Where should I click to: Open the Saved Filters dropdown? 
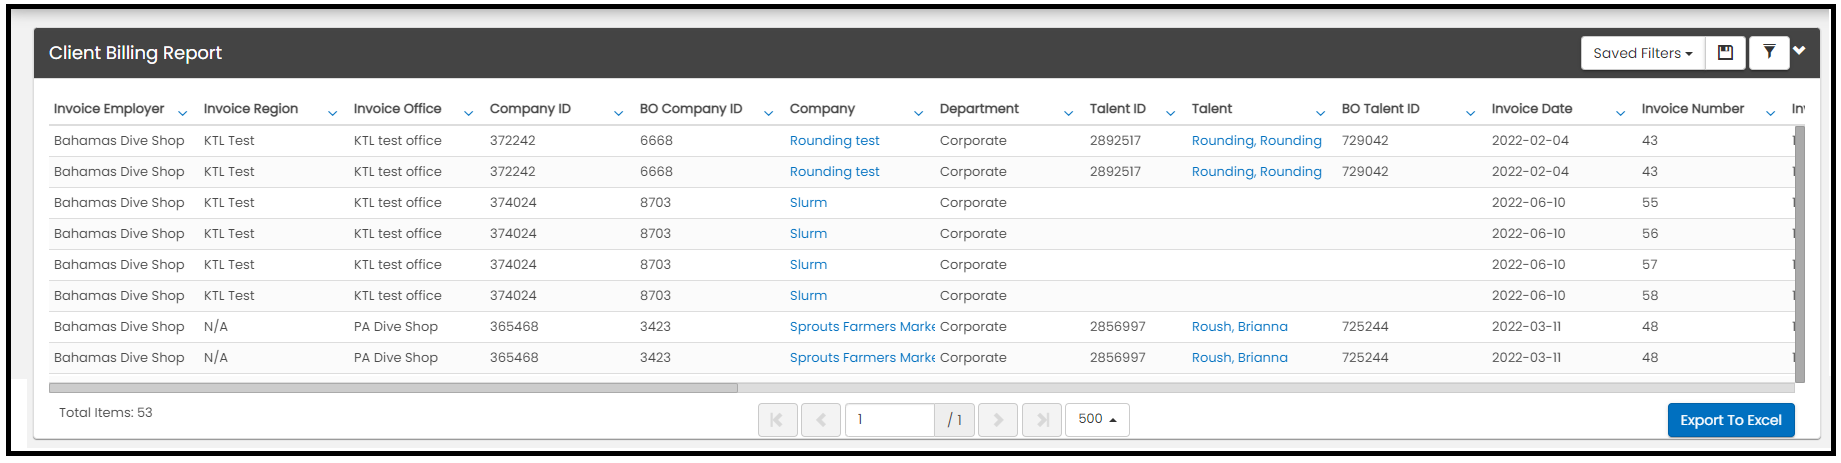(x=1642, y=53)
